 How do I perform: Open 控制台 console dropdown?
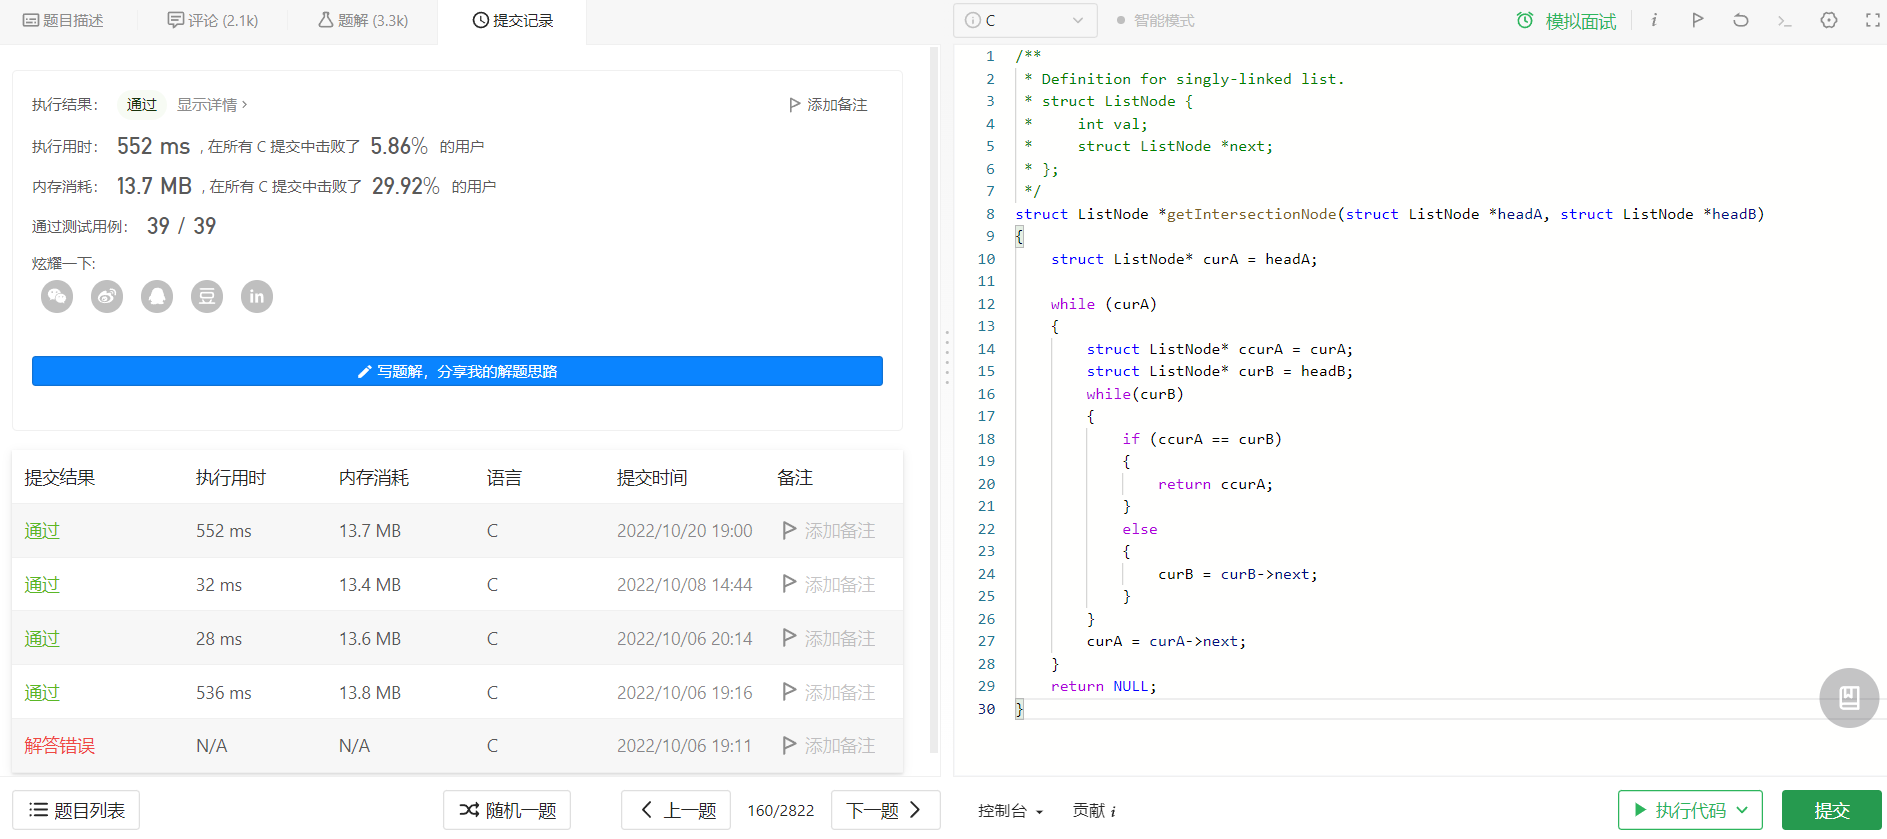click(x=1010, y=811)
